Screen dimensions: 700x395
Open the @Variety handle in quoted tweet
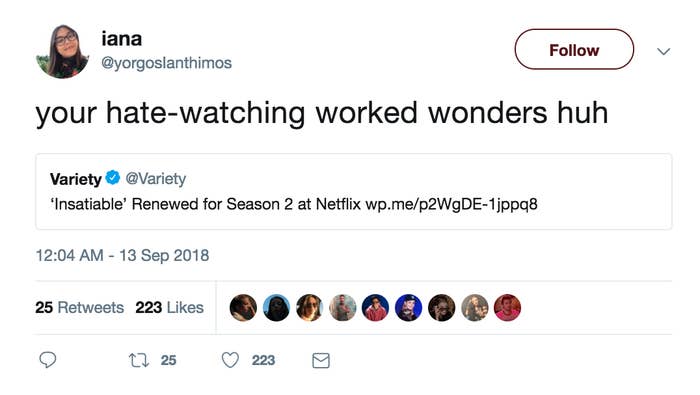156,179
